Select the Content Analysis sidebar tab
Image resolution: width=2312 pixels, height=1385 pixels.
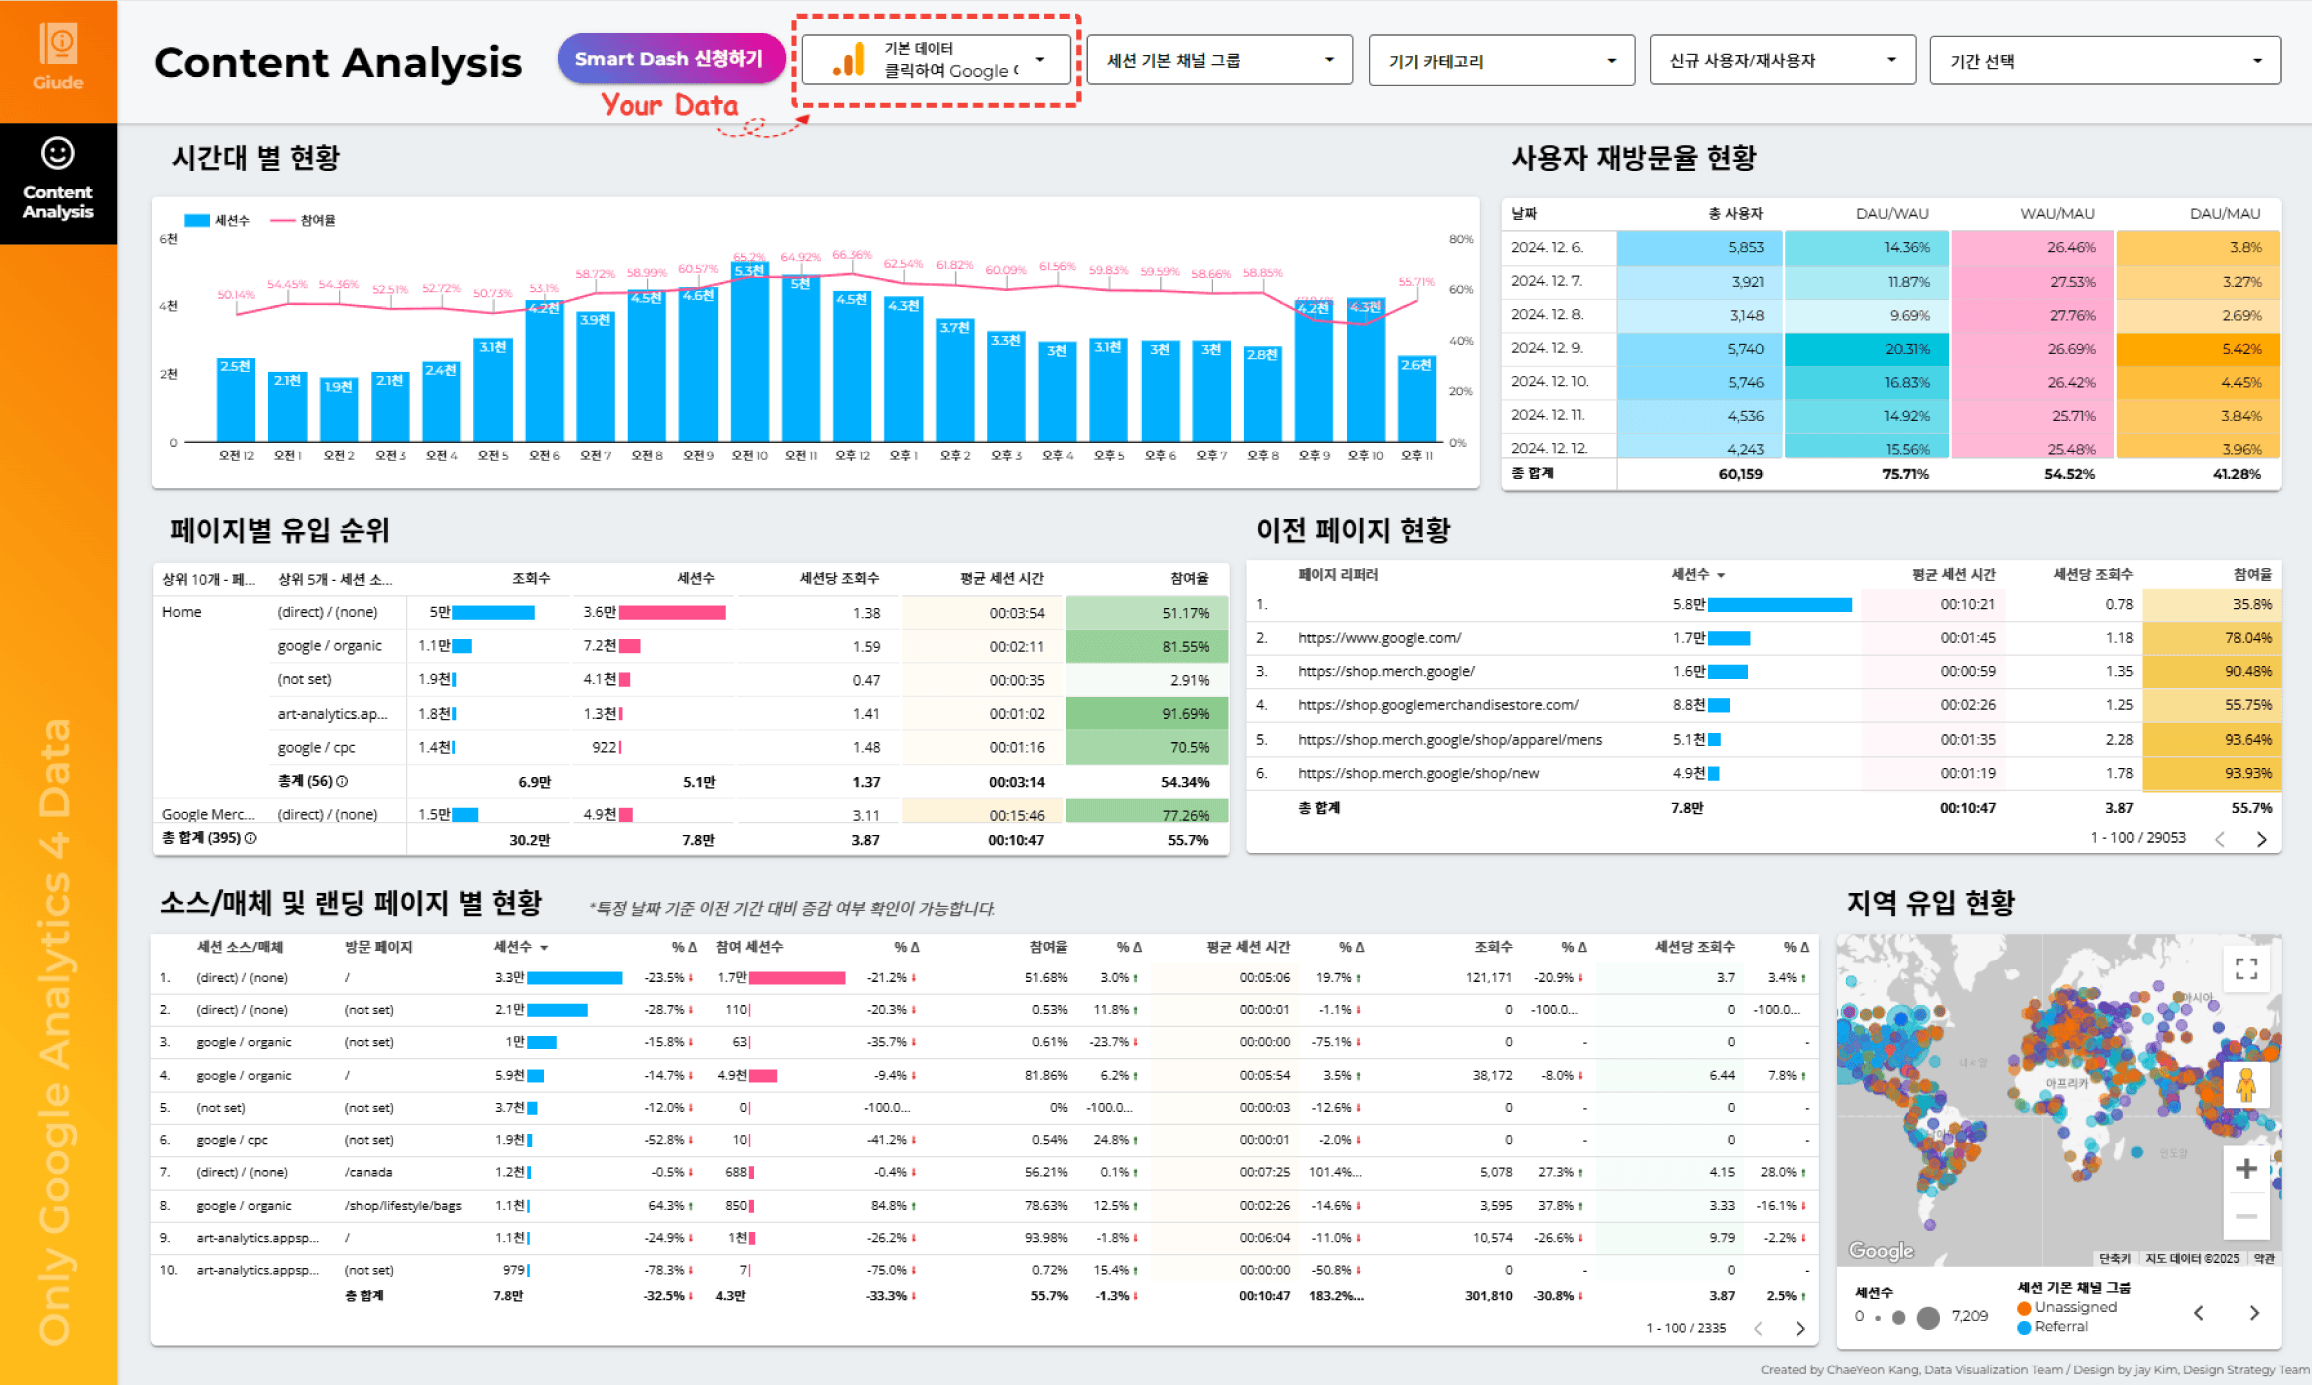click(x=58, y=183)
